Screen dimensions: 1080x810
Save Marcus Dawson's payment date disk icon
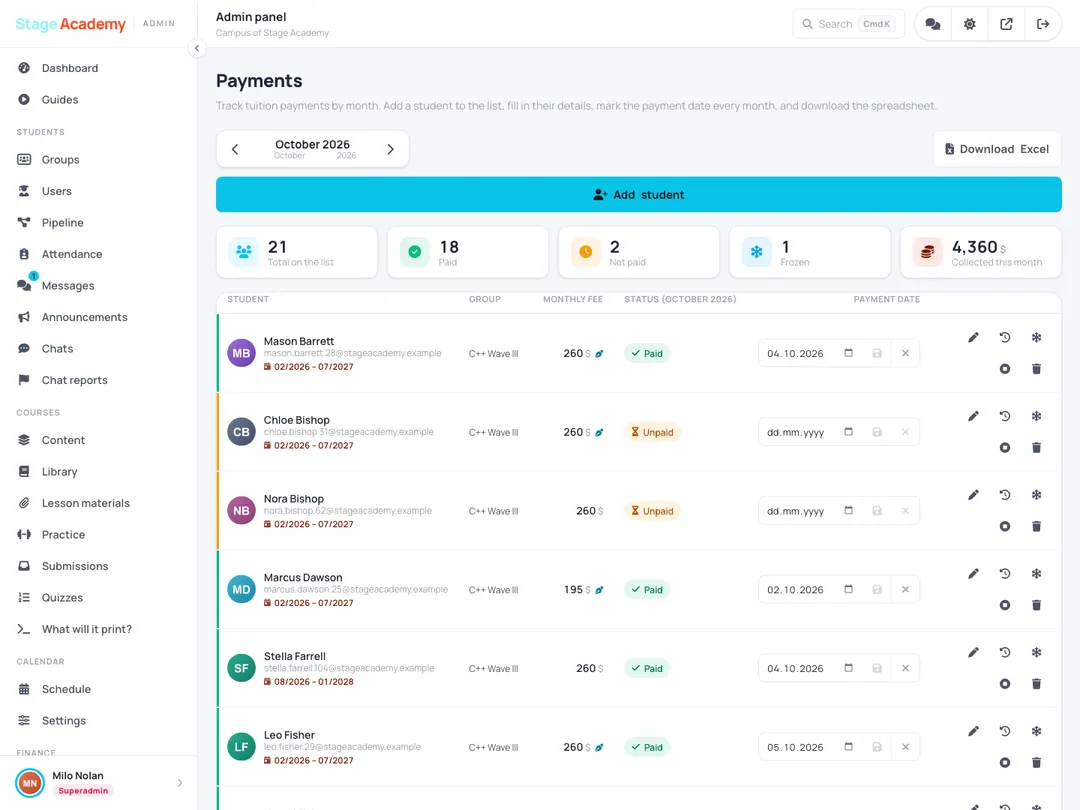[x=877, y=590]
